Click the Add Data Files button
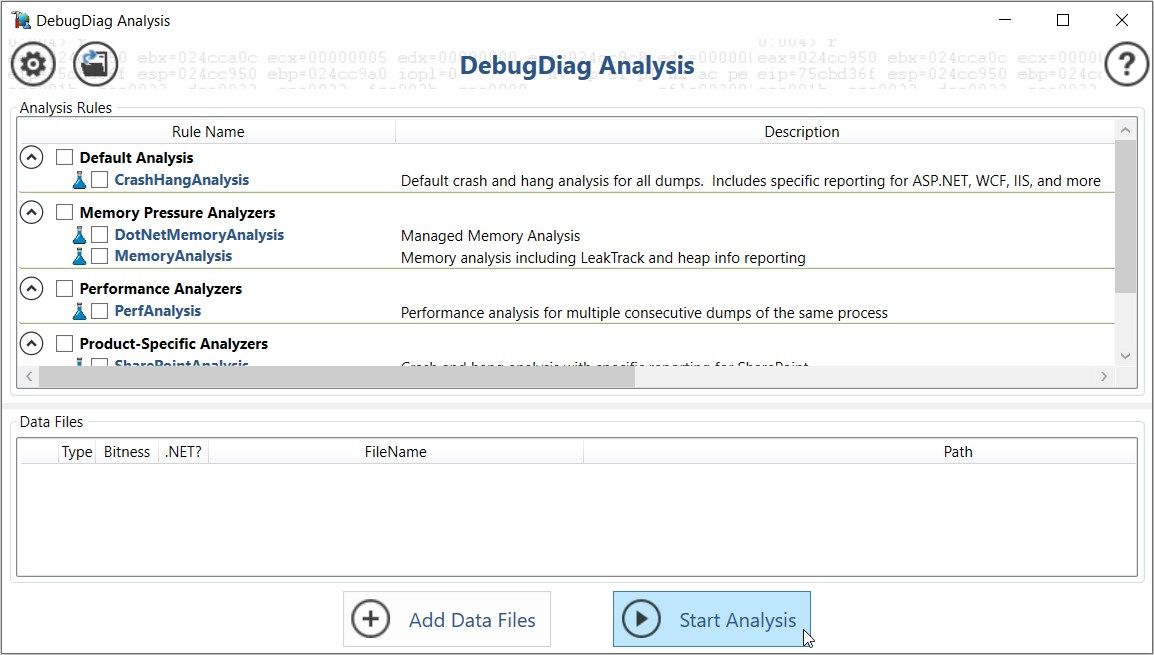This screenshot has width=1154, height=655. point(447,618)
